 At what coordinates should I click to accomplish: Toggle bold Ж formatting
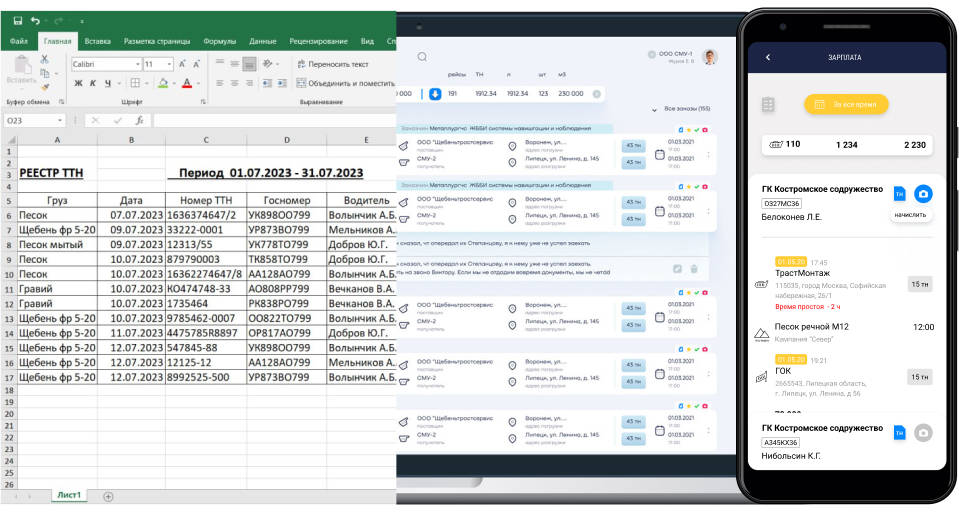point(78,83)
